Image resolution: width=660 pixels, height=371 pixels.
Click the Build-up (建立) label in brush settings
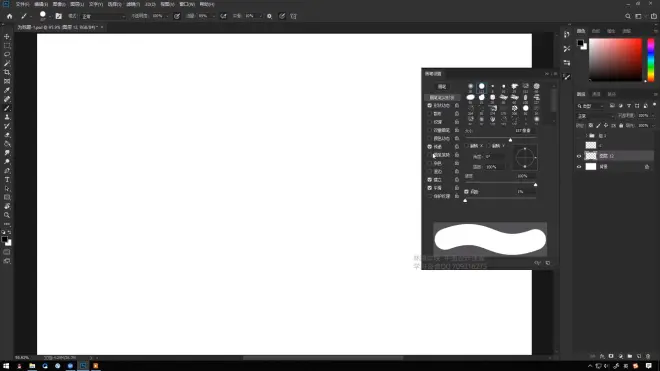tap(438, 180)
